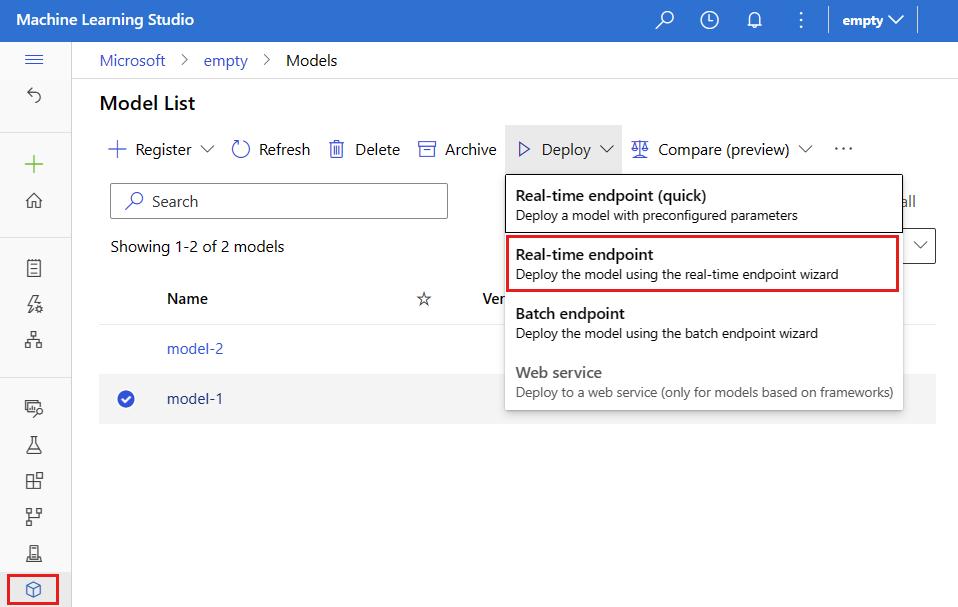Expand the filter dropdown chevron at right
The image size is (958, 607).
[920, 245]
